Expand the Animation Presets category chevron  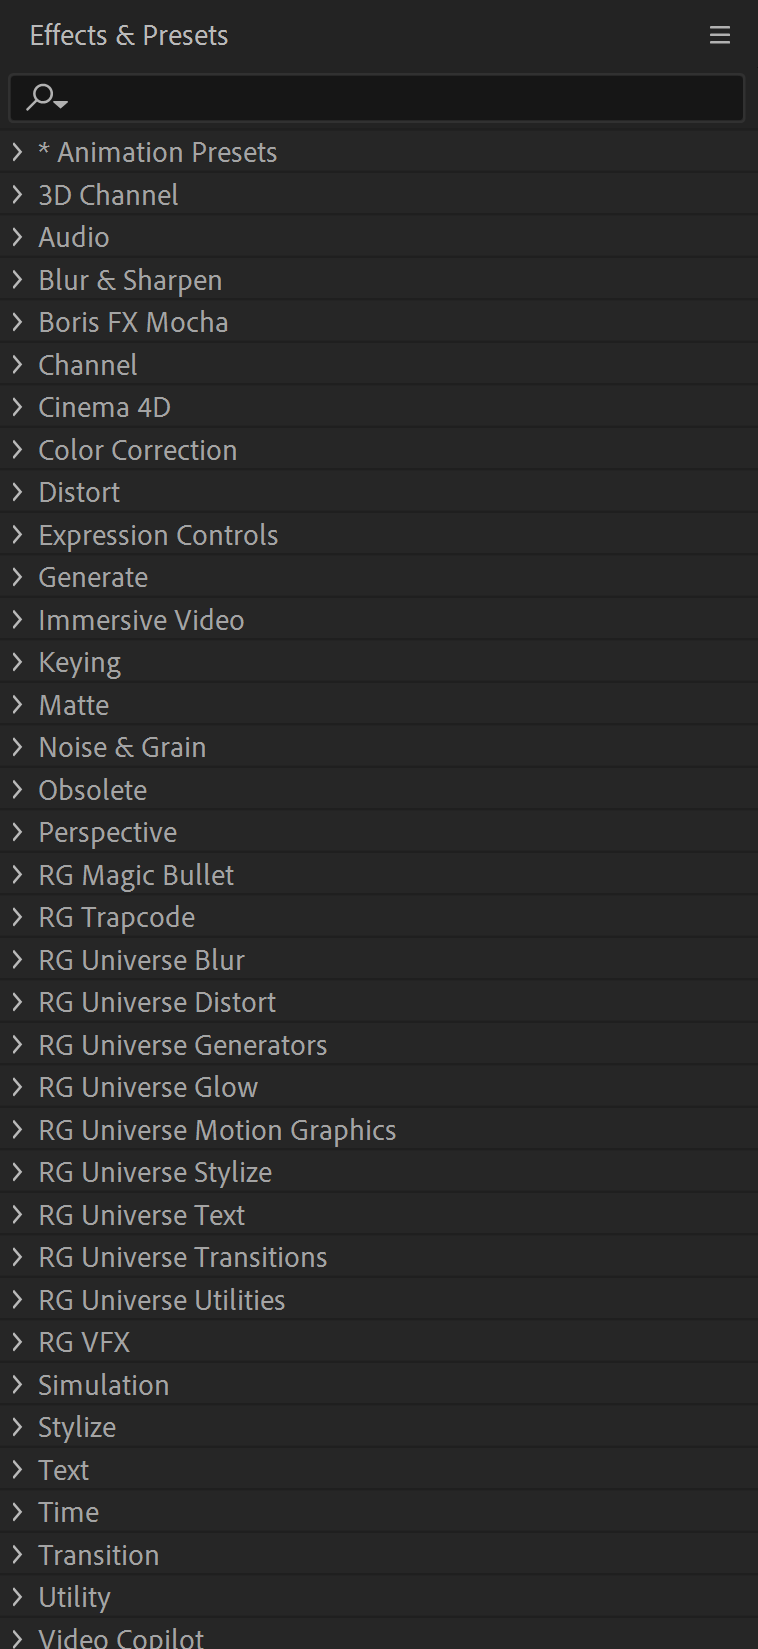pos(17,152)
